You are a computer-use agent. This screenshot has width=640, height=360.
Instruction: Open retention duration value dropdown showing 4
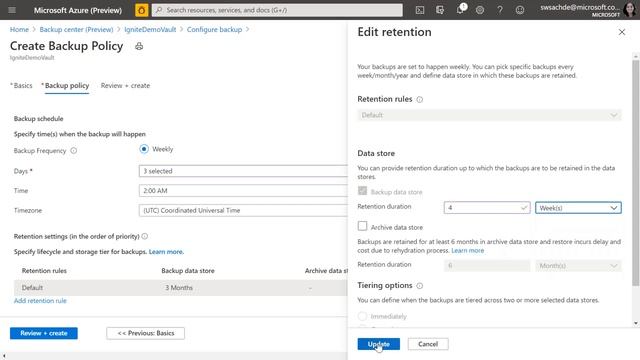point(487,208)
